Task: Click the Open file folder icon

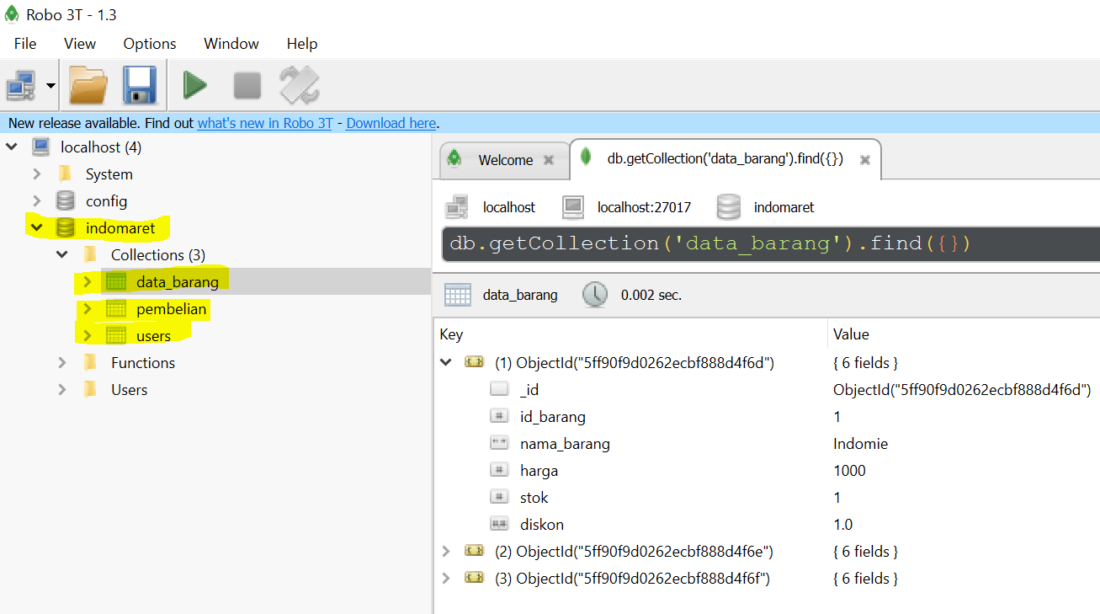Action: click(x=88, y=86)
